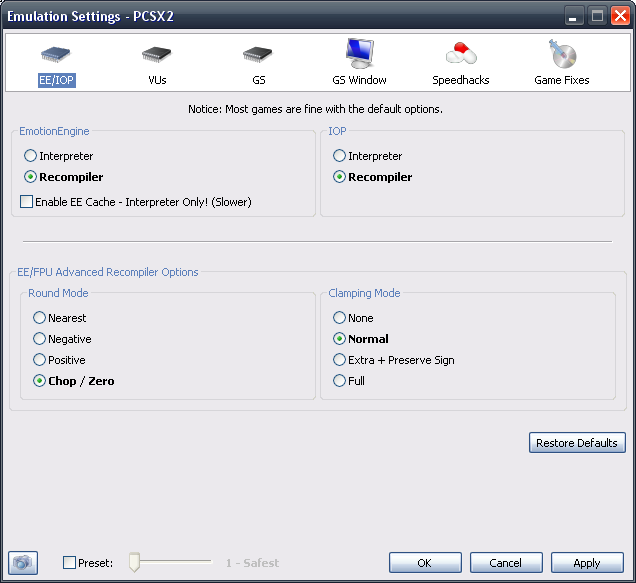The width and height of the screenshot is (636, 583).
Task: Select IOP Interpreter radio button
Action: (339, 156)
